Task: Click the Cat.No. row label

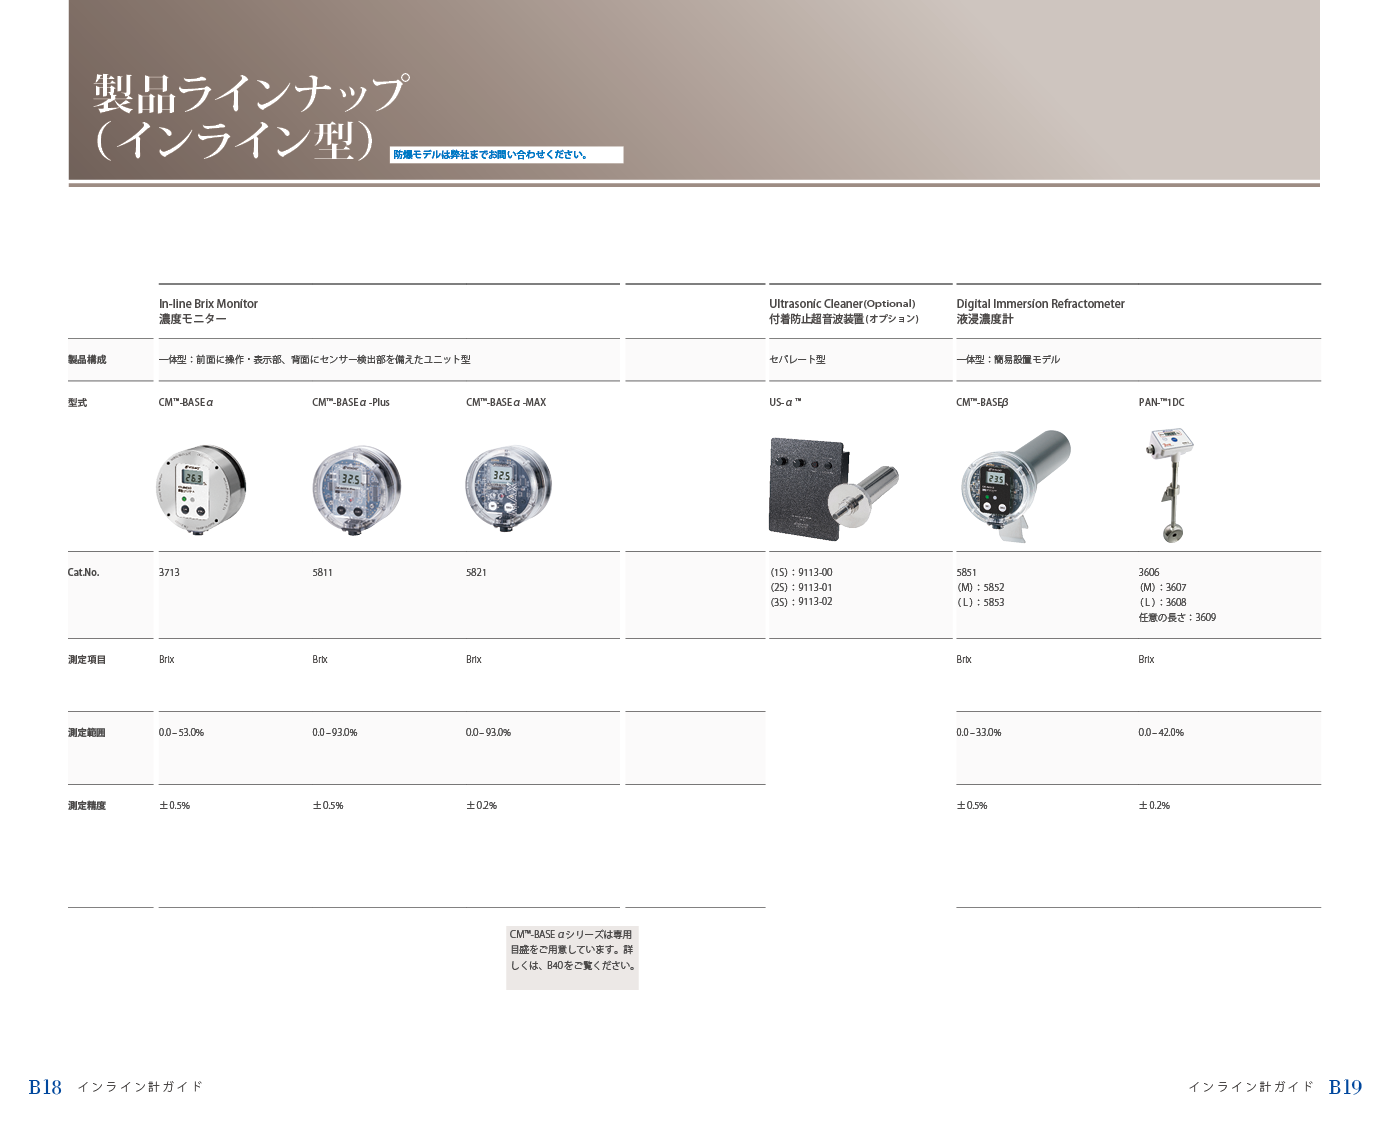Action: 83,572
